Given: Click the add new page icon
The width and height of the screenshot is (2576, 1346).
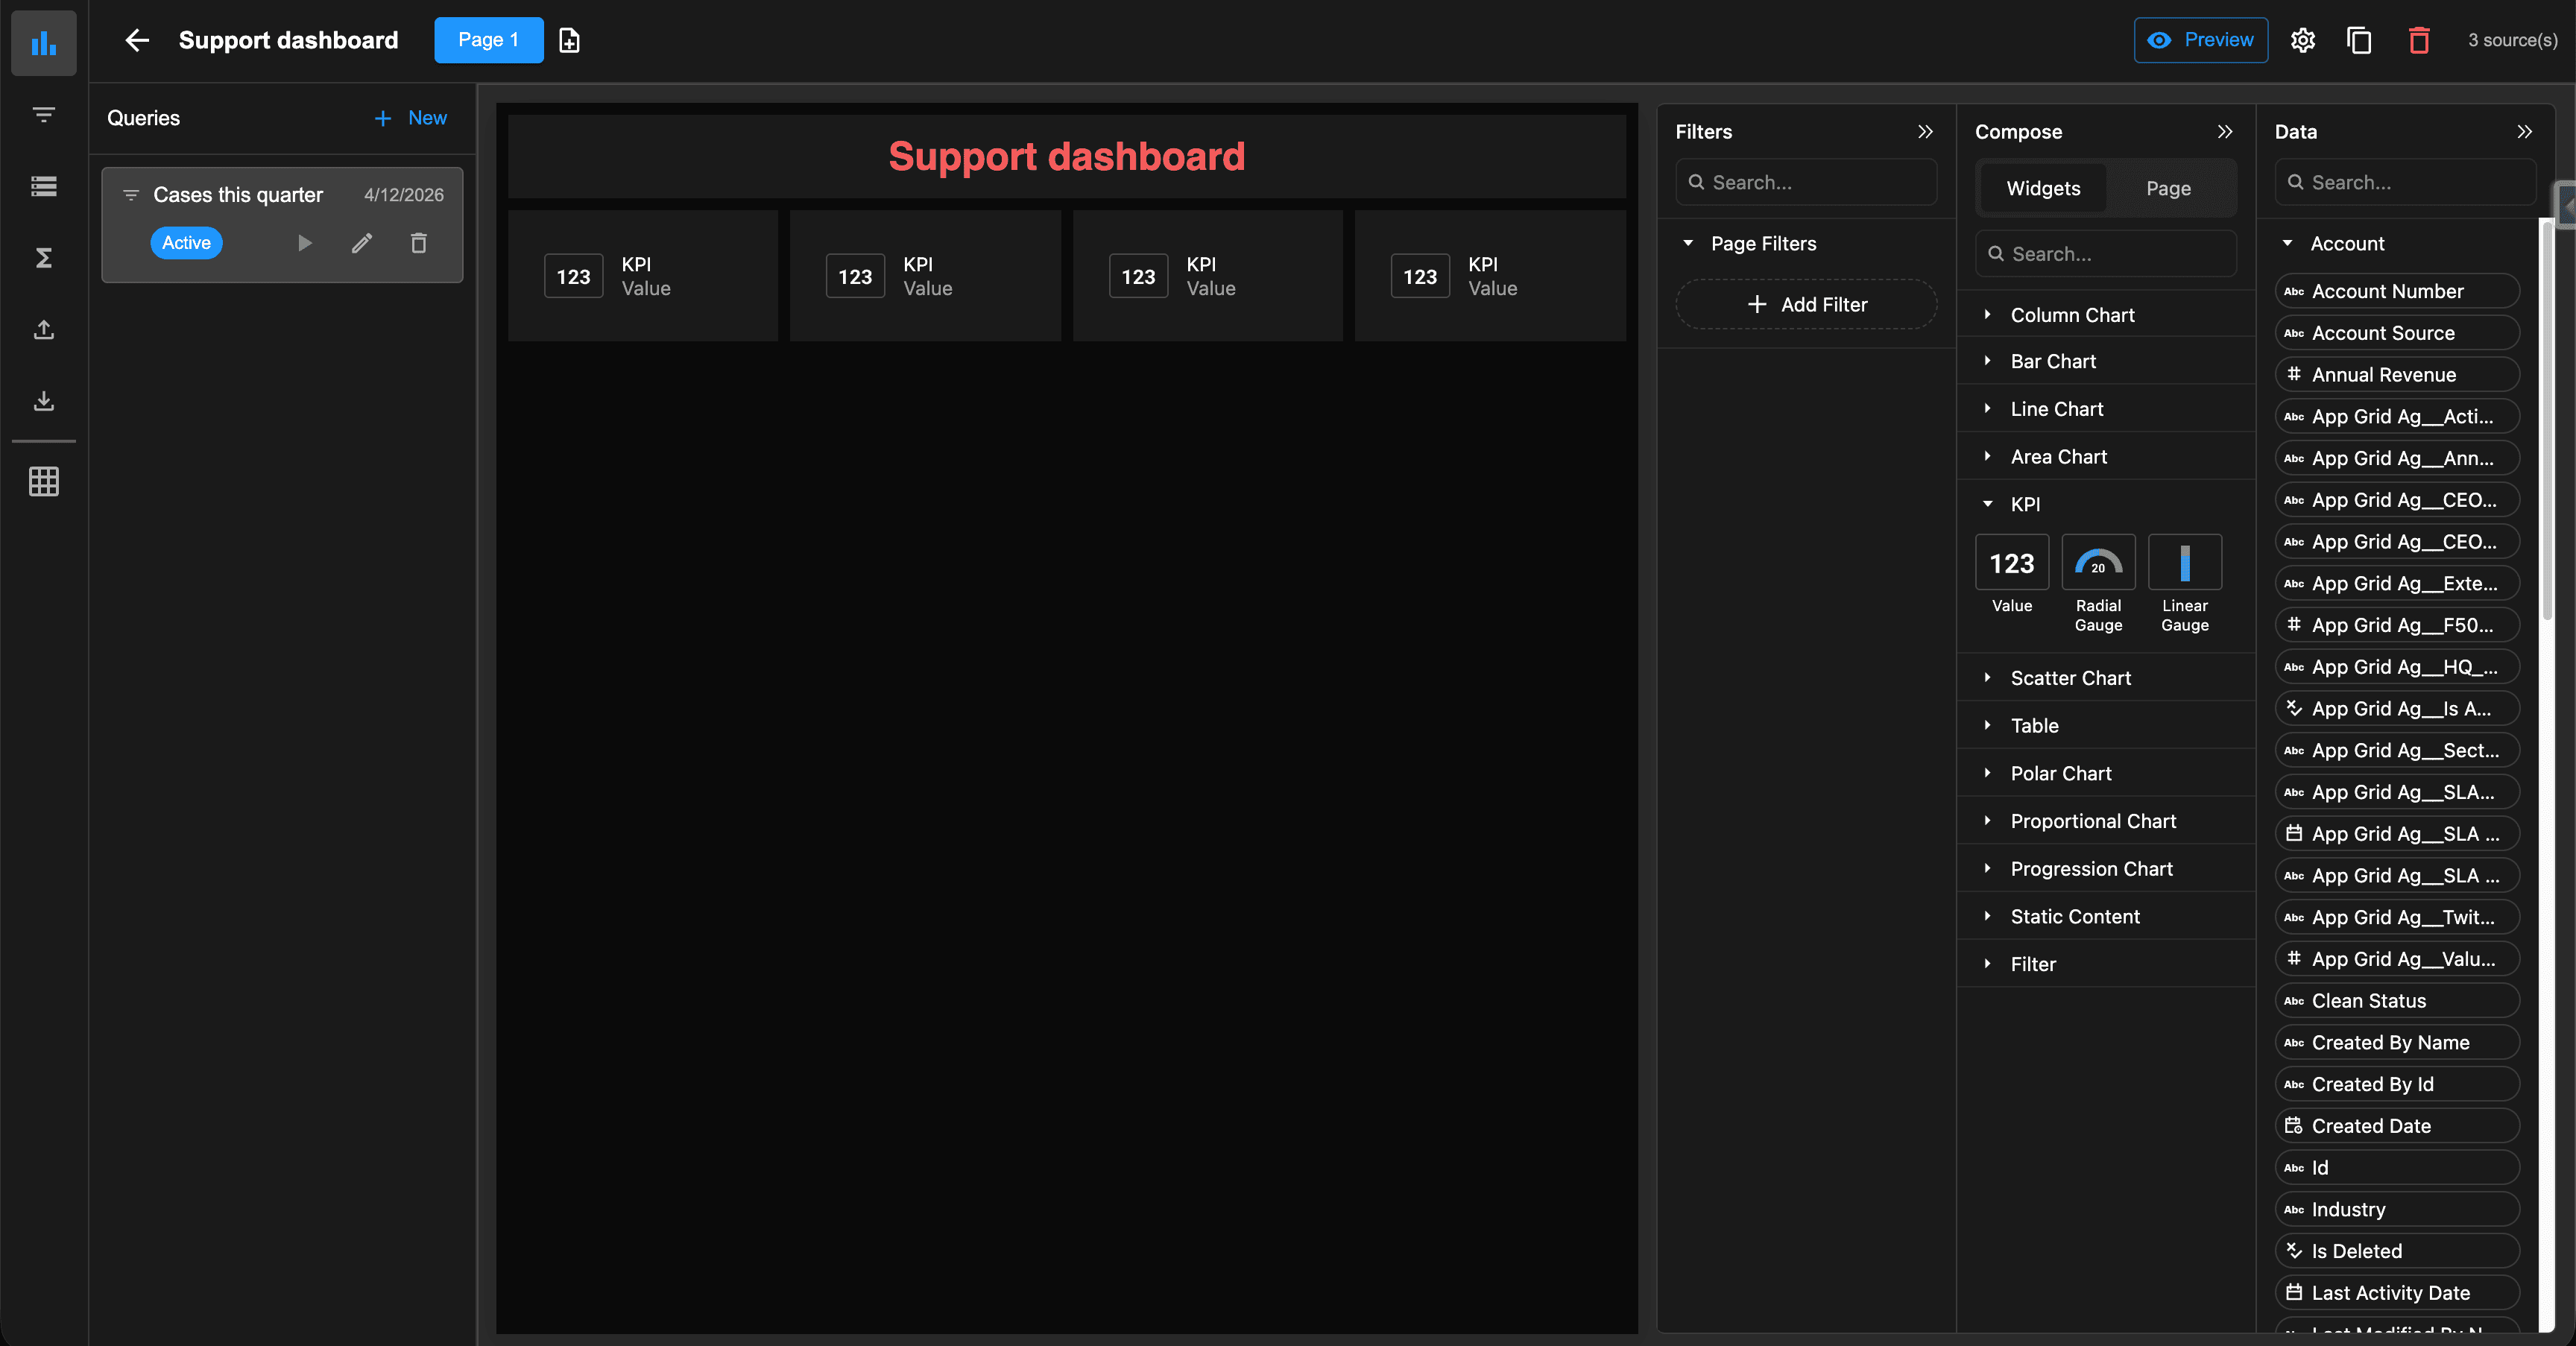Looking at the screenshot, I should coord(569,40).
